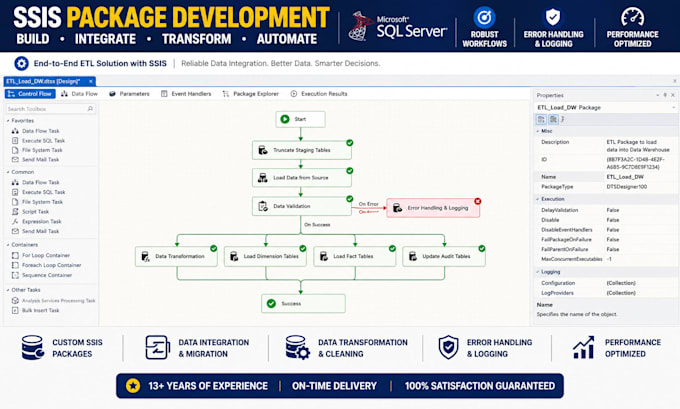Select MaxConcurrentExecutables value -1
Viewport: 680px width, 409px height.
point(609,259)
